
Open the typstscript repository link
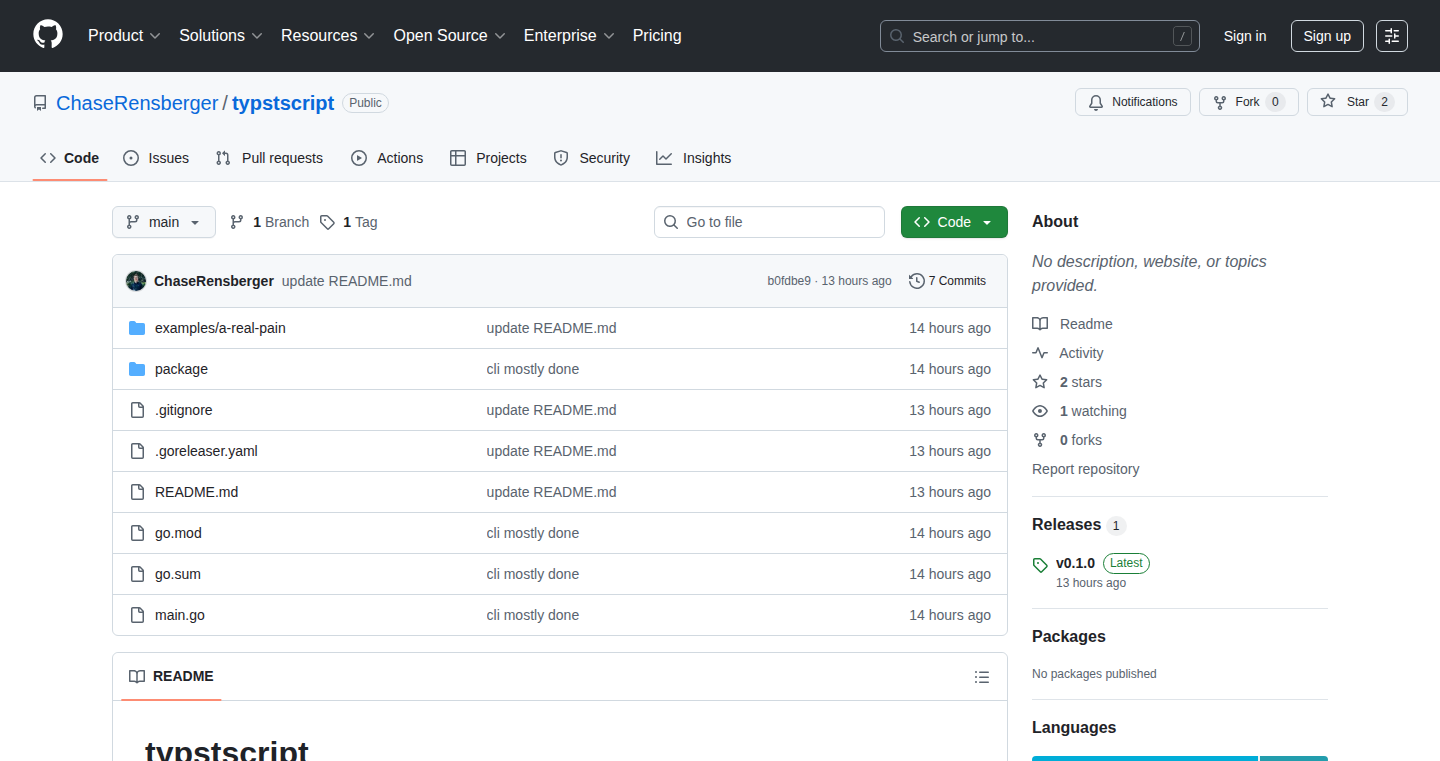(x=283, y=103)
